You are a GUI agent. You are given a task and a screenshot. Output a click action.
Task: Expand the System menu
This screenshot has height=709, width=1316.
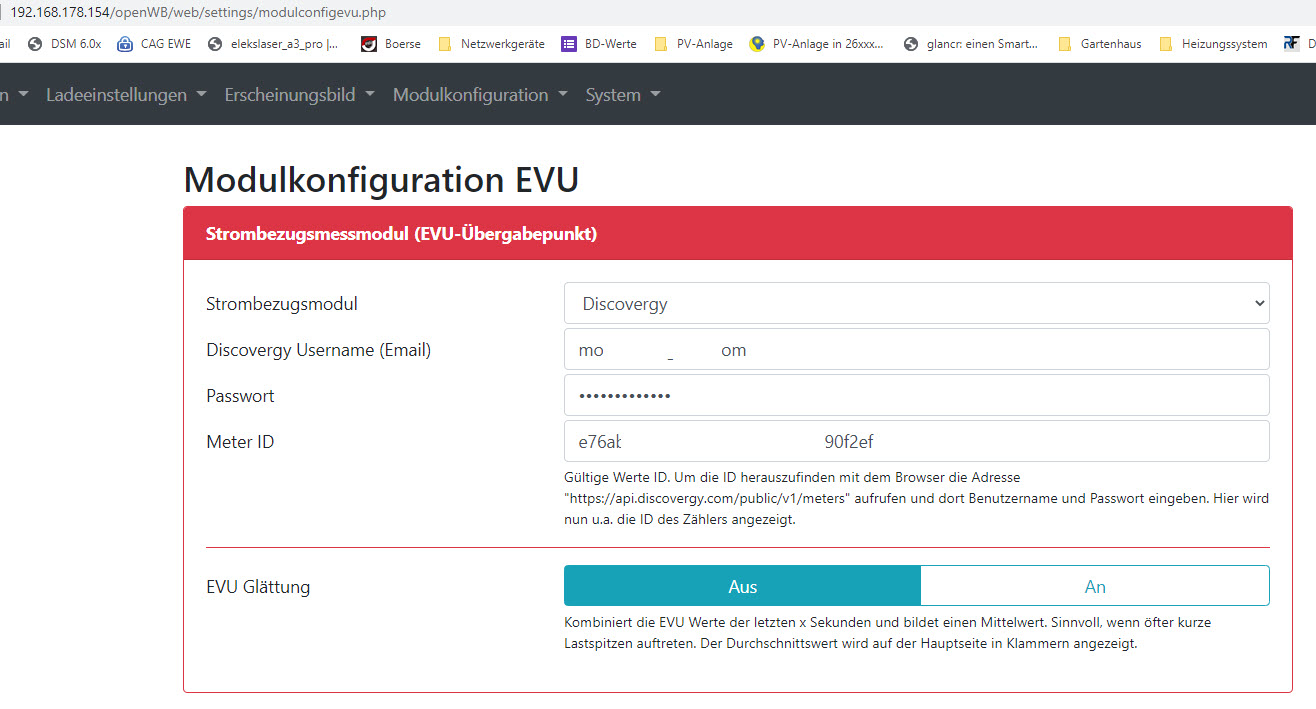[x=623, y=95]
